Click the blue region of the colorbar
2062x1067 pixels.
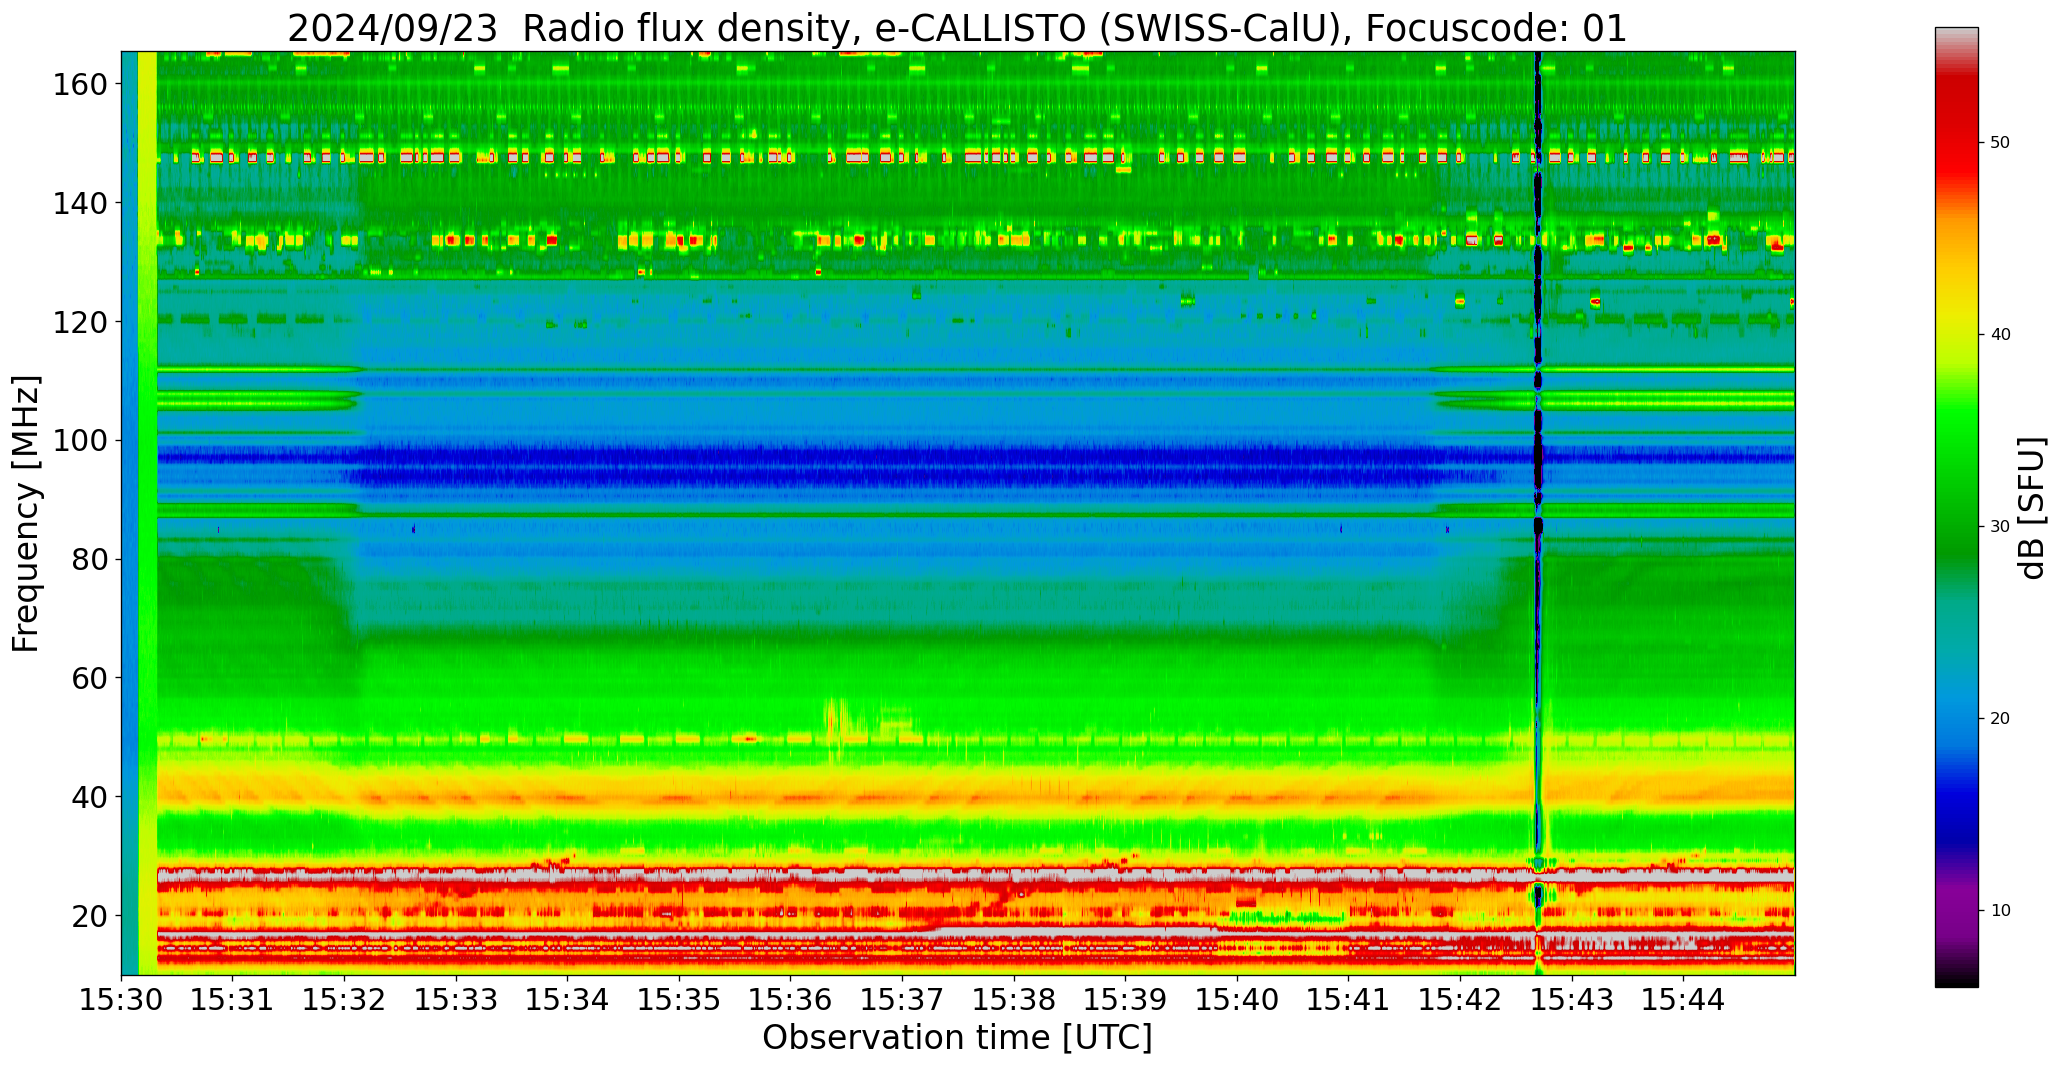coord(1956,770)
